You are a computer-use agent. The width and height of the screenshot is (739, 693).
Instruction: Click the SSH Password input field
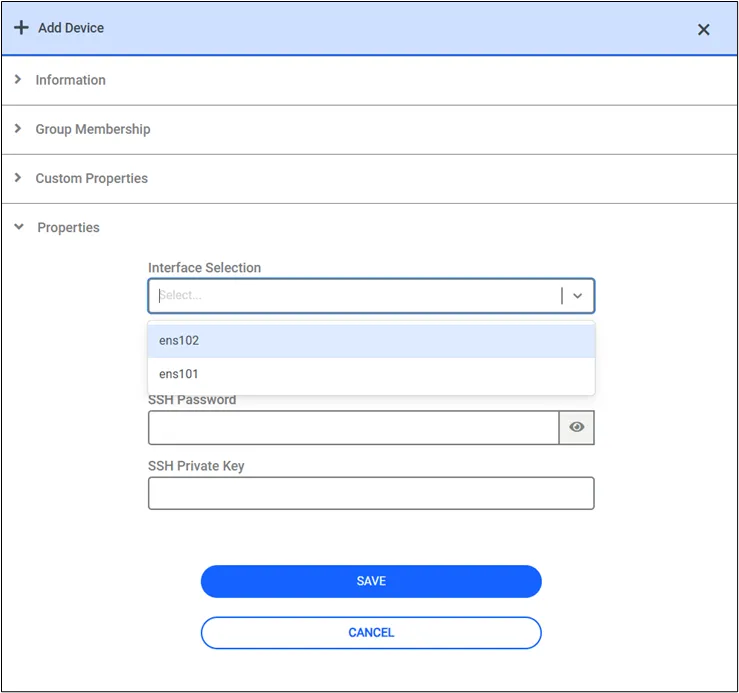[x=353, y=428]
